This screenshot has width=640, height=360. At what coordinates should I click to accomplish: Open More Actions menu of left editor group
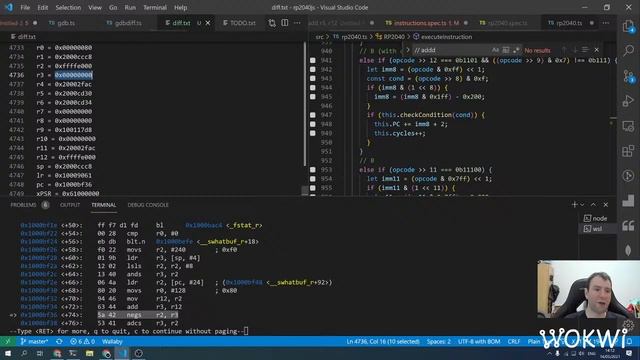(297, 23)
